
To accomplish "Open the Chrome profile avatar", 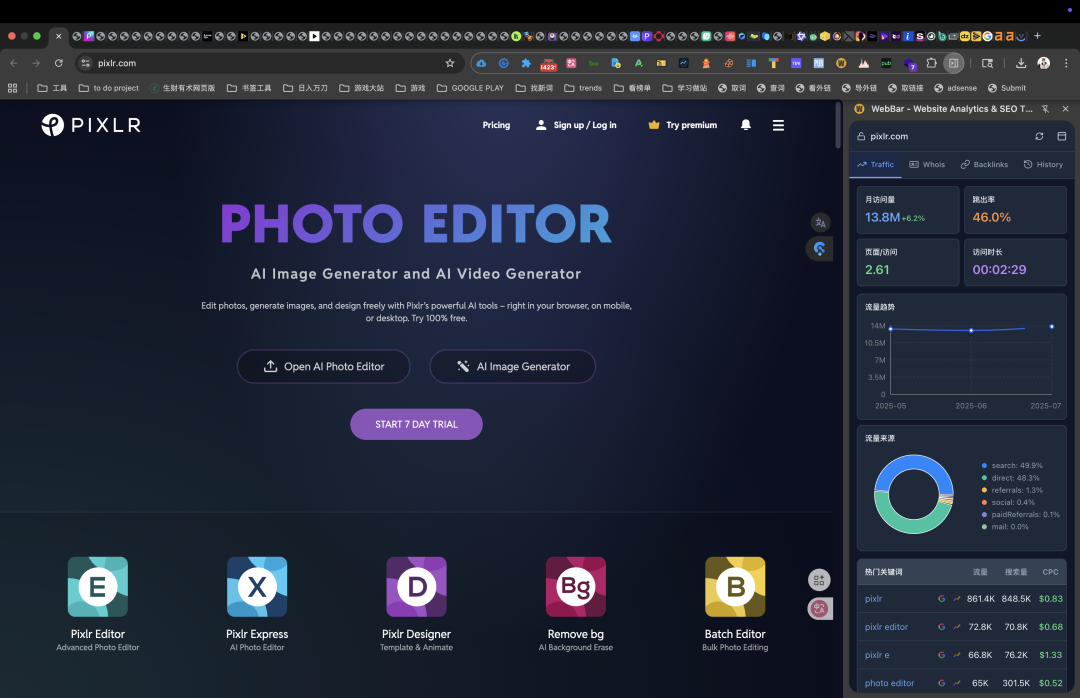I will point(1043,63).
